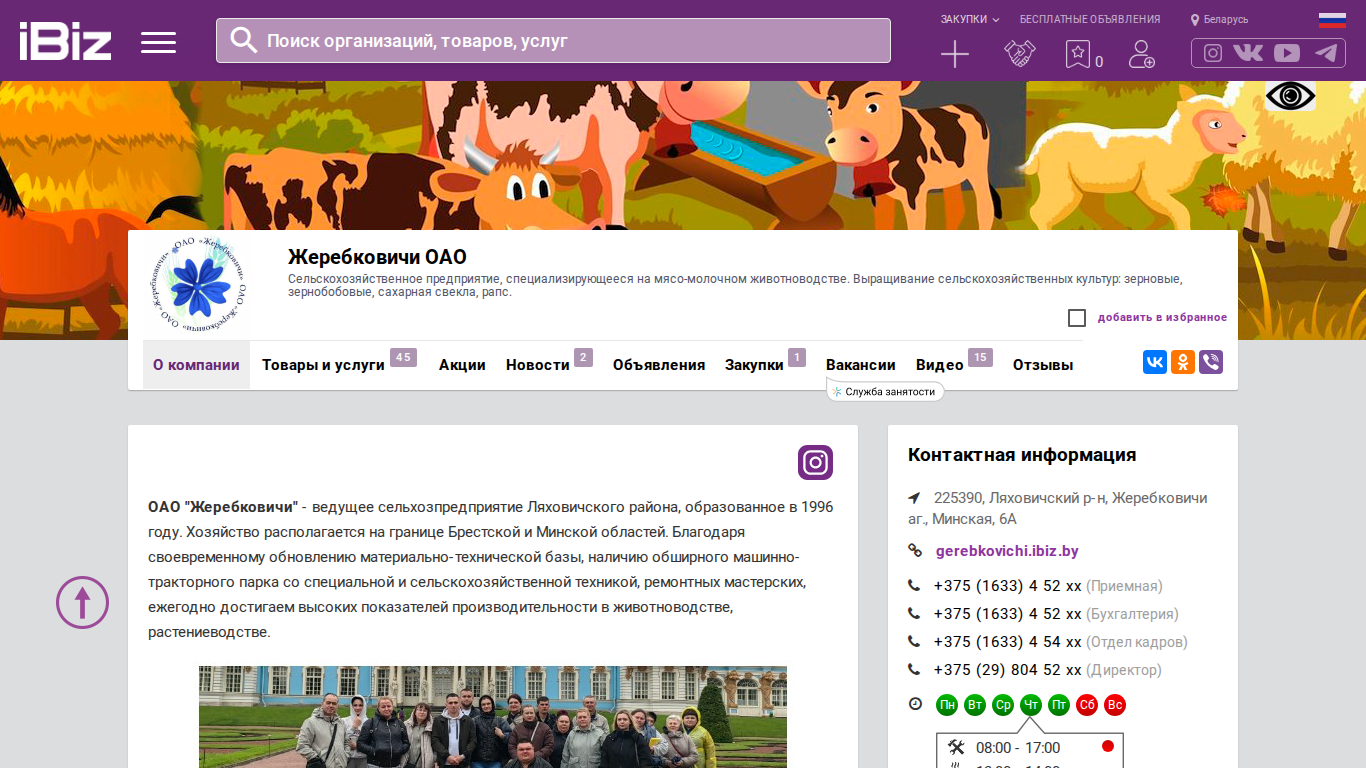Open the Отзывы tab
The width and height of the screenshot is (1366, 768).
[1043, 365]
